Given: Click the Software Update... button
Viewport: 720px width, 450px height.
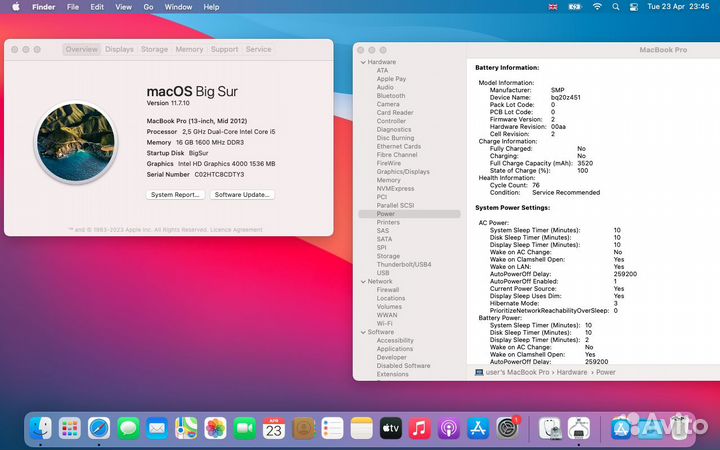Looking at the screenshot, I should click(242, 195).
